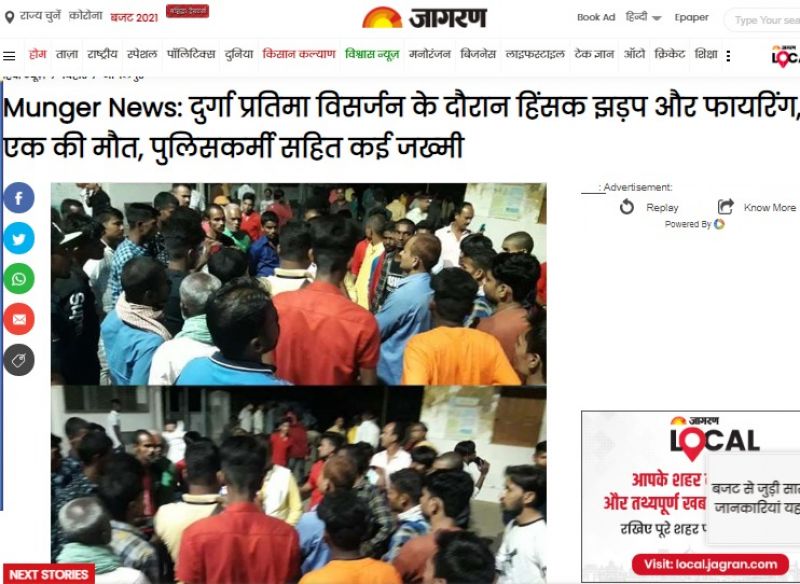Expand the हिन्दी language dropdown
This screenshot has height=584, width=800.
coord(643,17)
